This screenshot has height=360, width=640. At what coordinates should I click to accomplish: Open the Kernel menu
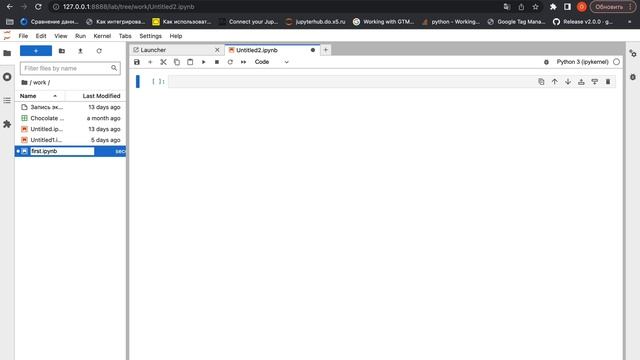pyautogui.click(x=102, y=36)
